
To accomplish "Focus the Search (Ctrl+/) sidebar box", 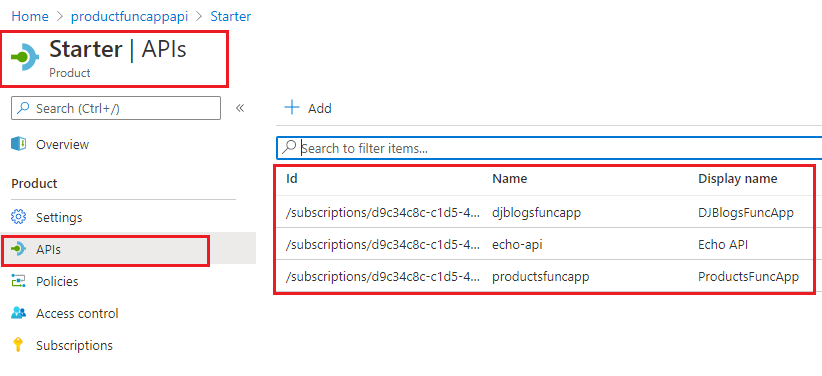I will tap(116, 109).
